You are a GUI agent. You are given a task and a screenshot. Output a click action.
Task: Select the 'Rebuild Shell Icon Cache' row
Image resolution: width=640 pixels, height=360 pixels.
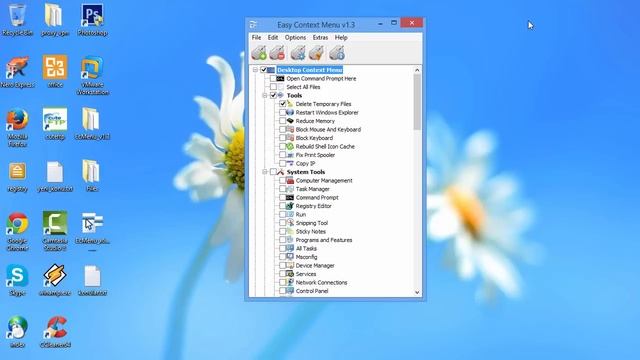[x=325, y=147]
